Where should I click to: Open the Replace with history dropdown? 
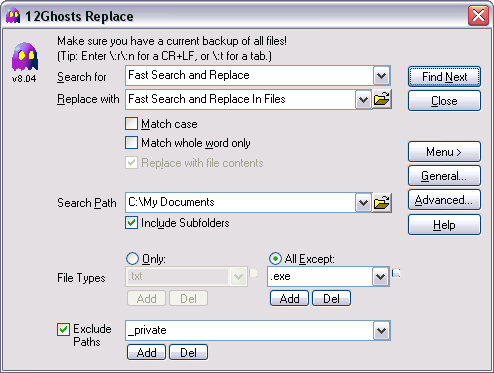coord(363,100)
